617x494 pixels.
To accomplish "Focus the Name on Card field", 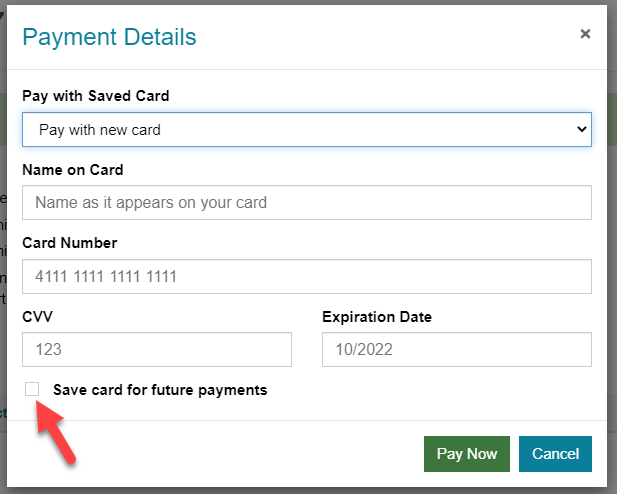I will [x=307, y=203].
